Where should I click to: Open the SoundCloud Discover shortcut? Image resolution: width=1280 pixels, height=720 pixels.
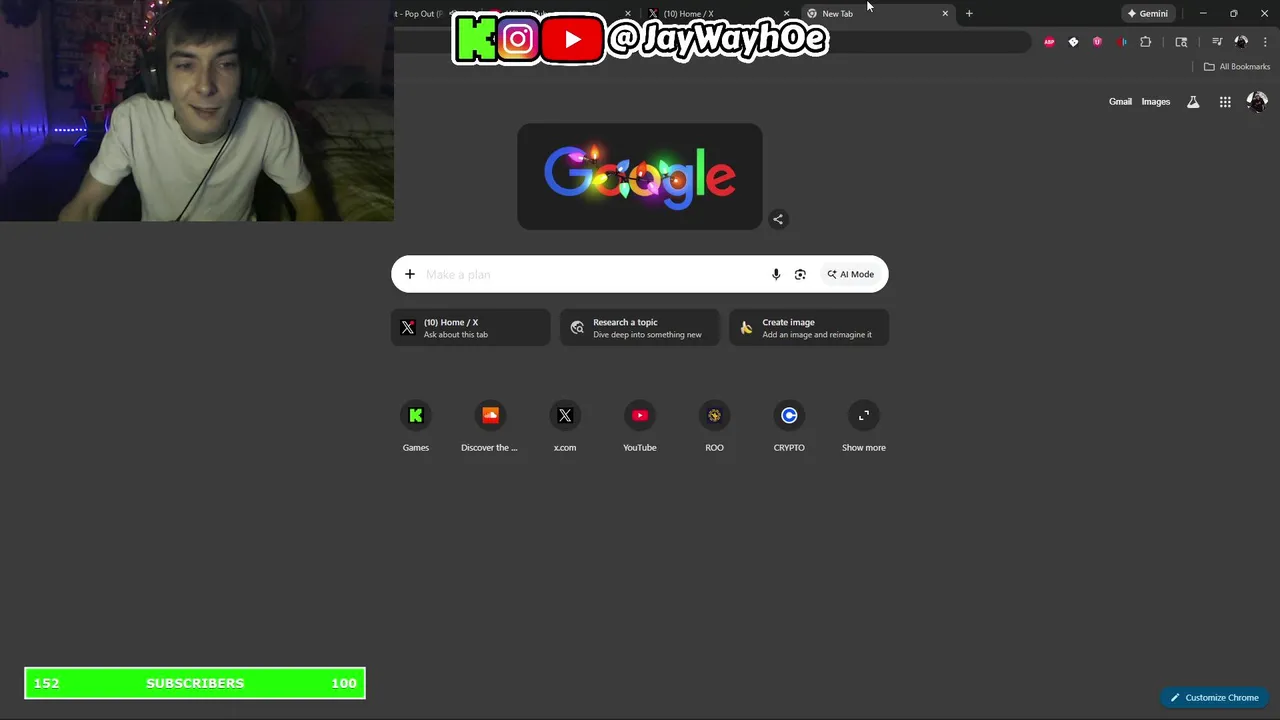pyautogui.click(x=490, y=427)
